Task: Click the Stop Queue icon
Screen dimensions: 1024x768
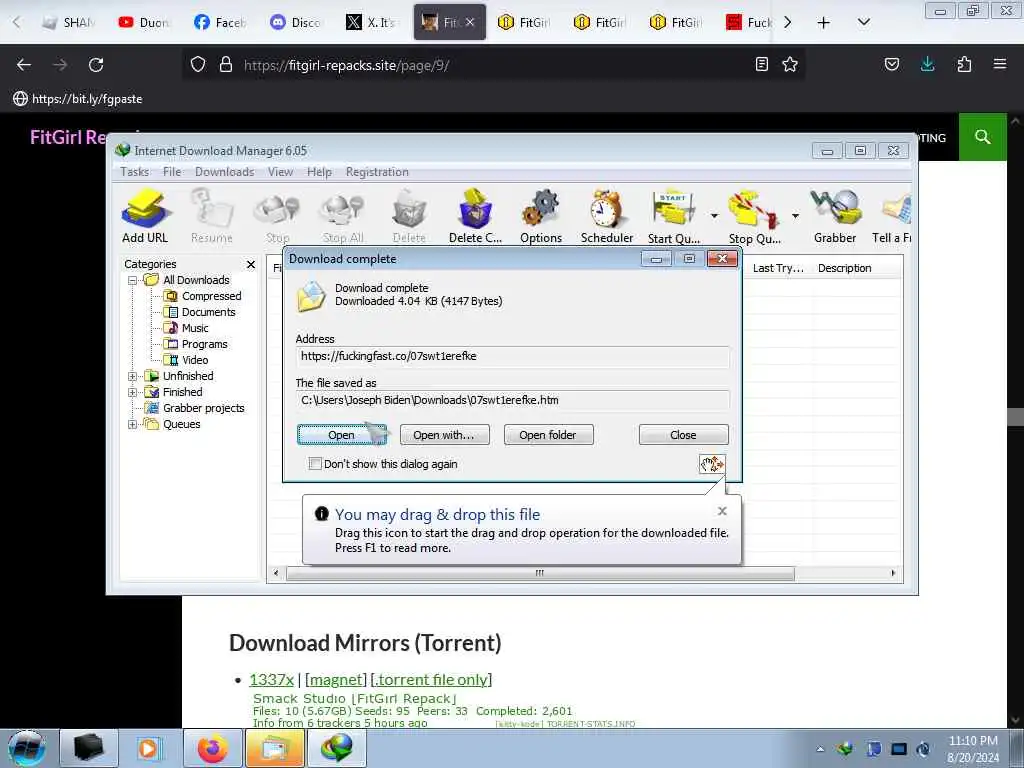Action: [754, 216]
